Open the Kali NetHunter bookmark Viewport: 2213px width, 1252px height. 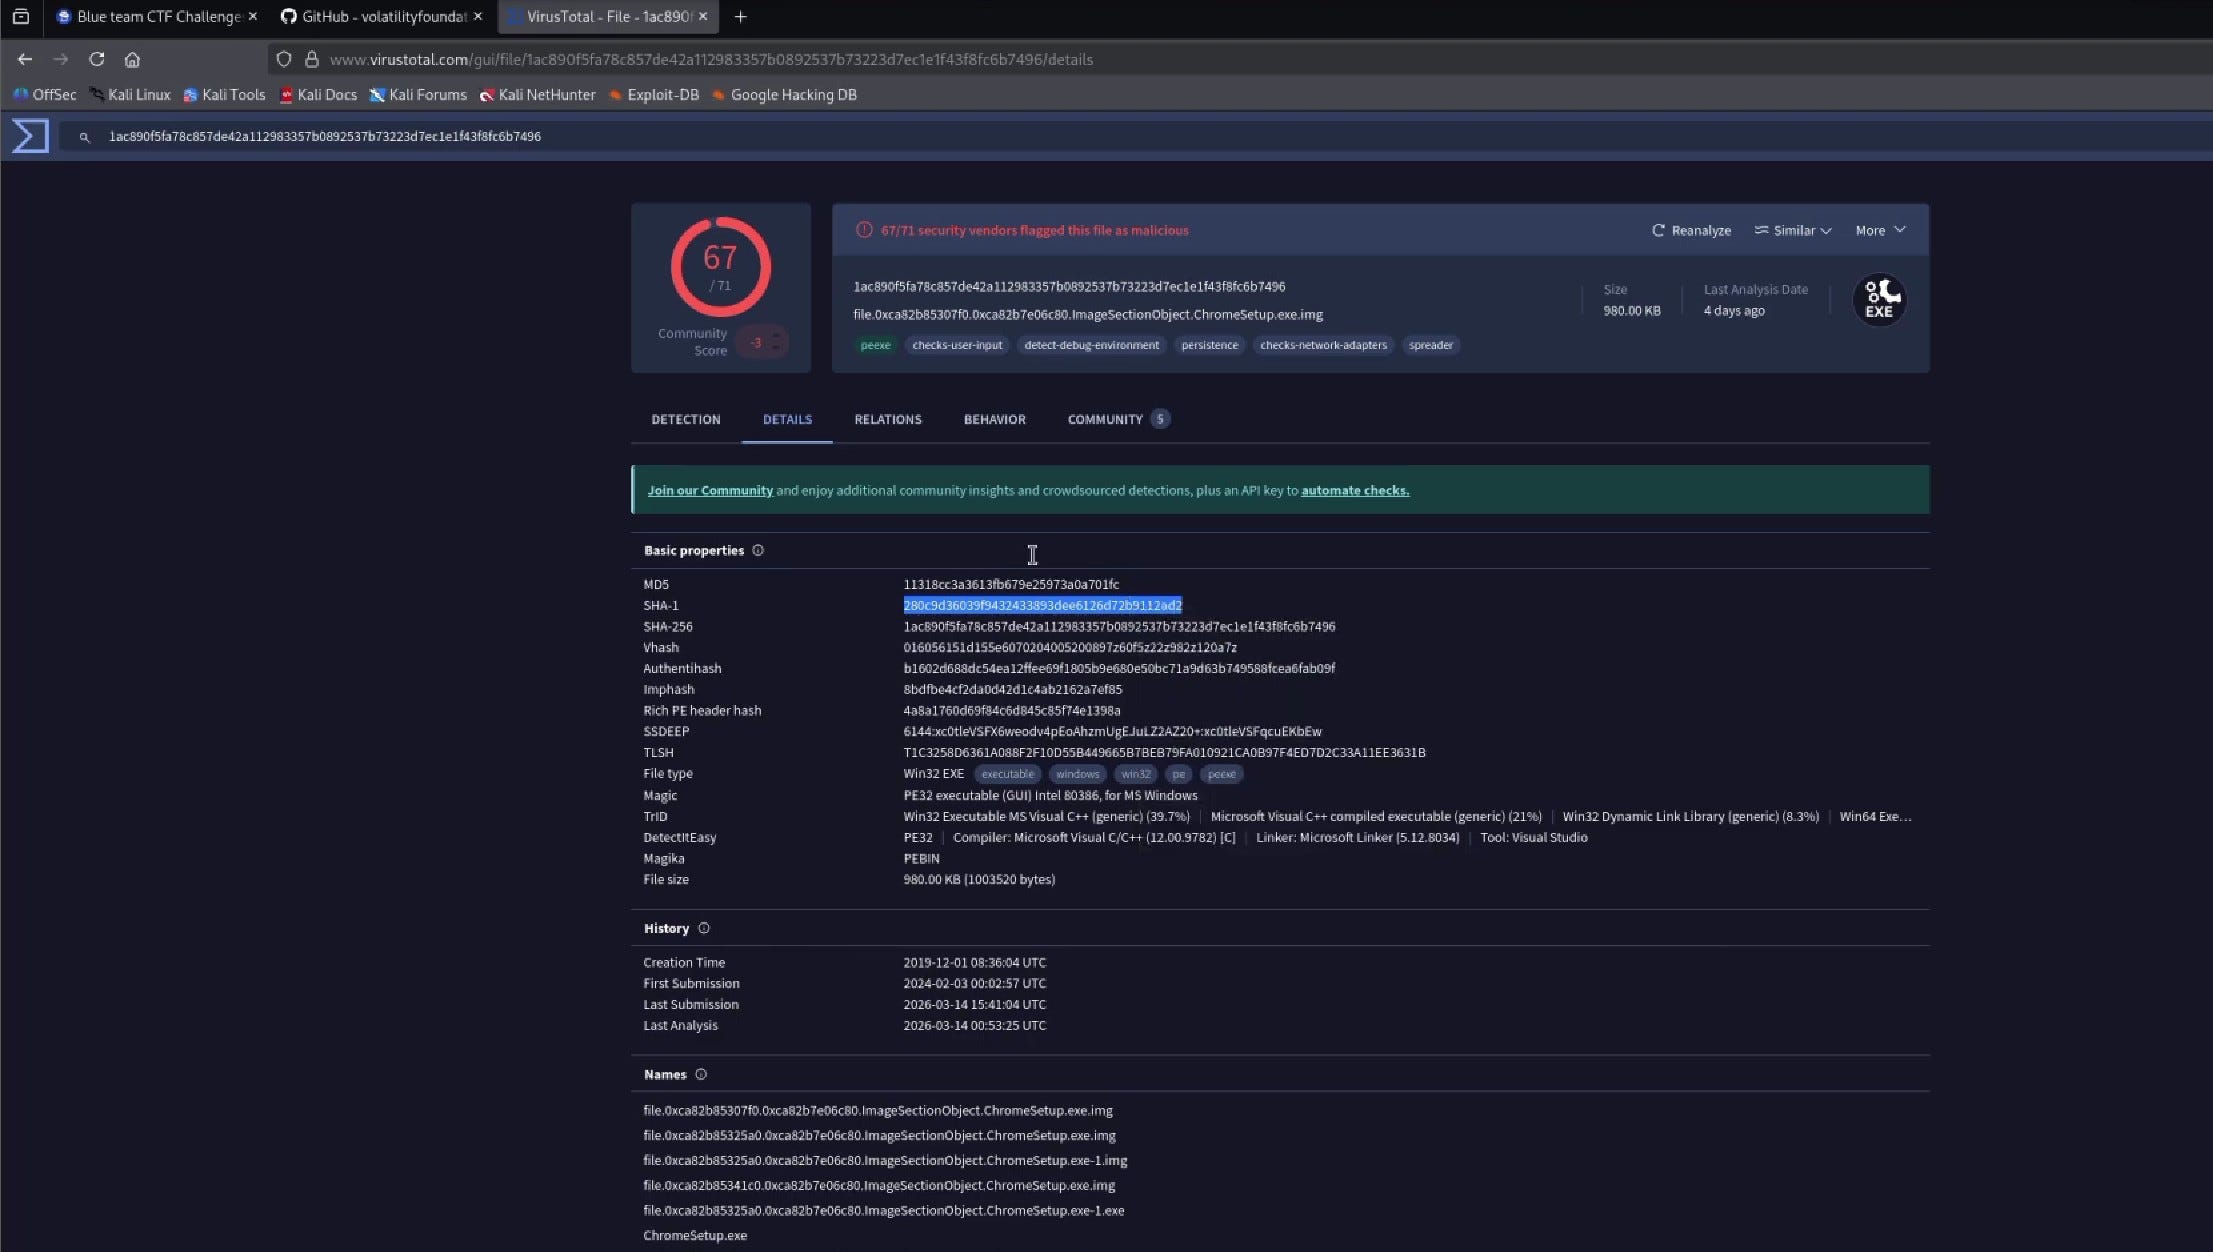537,95
